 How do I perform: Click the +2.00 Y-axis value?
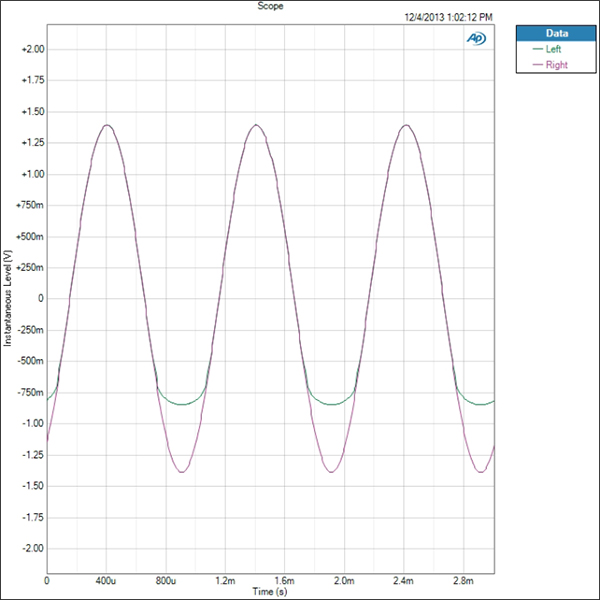coord(33,49)
